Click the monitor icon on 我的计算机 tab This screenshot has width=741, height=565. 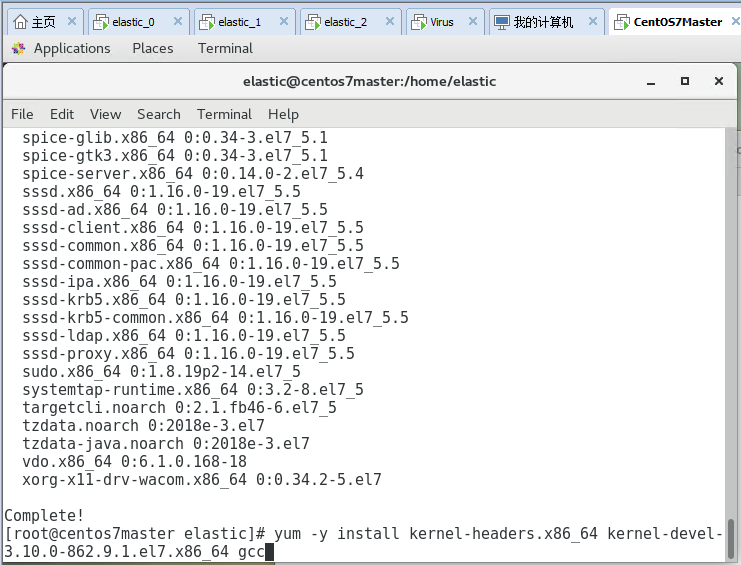(501, 22)
